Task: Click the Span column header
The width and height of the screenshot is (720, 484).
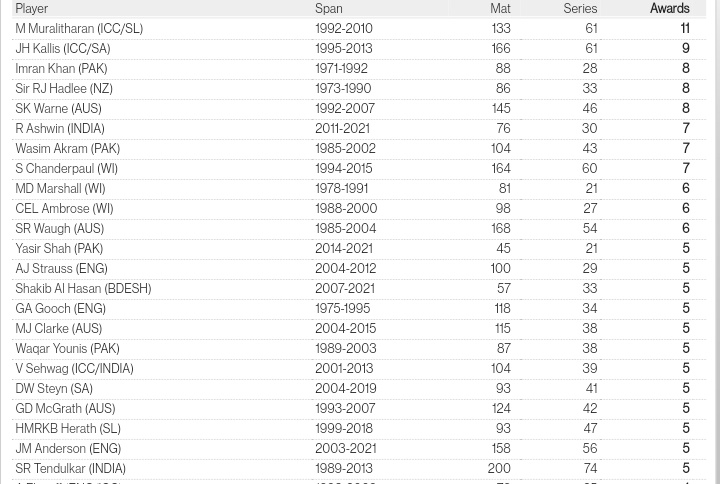Action: point(328,9)
